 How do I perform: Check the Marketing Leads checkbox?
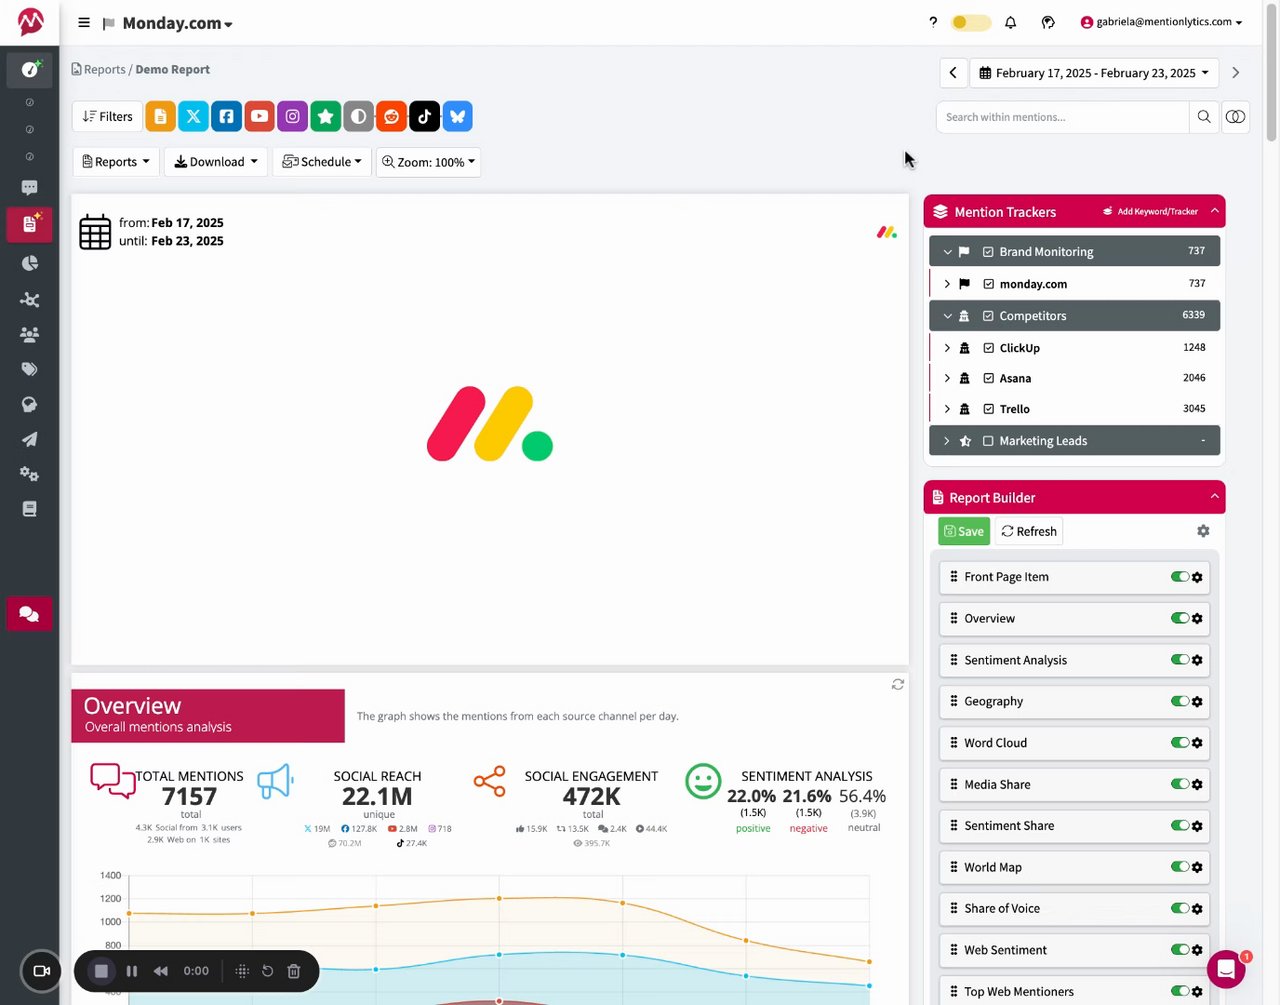pos(988,441)
